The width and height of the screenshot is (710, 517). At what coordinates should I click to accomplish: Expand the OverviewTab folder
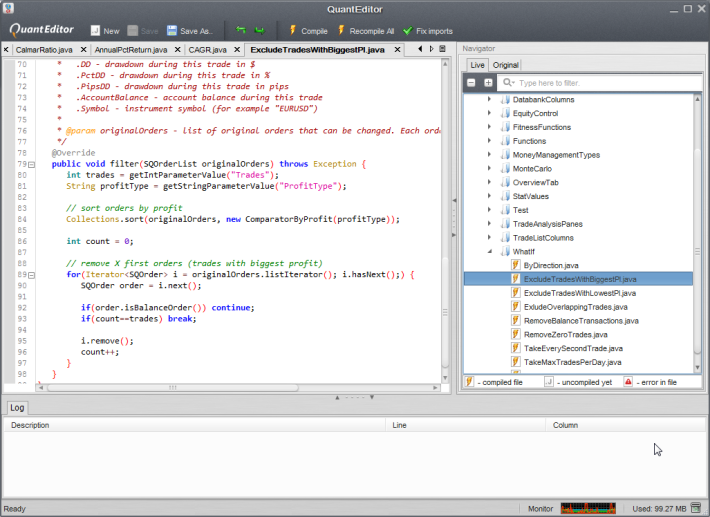tap(489, 182)
